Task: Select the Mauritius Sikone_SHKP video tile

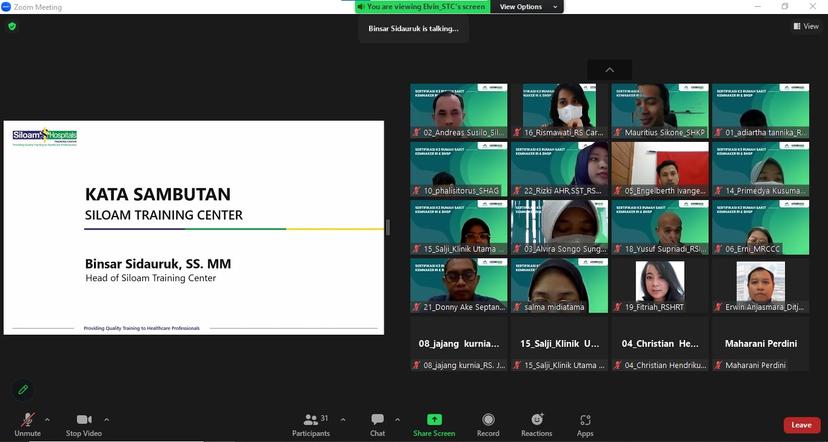Action: pyautogui.click(x=660, y=111)
